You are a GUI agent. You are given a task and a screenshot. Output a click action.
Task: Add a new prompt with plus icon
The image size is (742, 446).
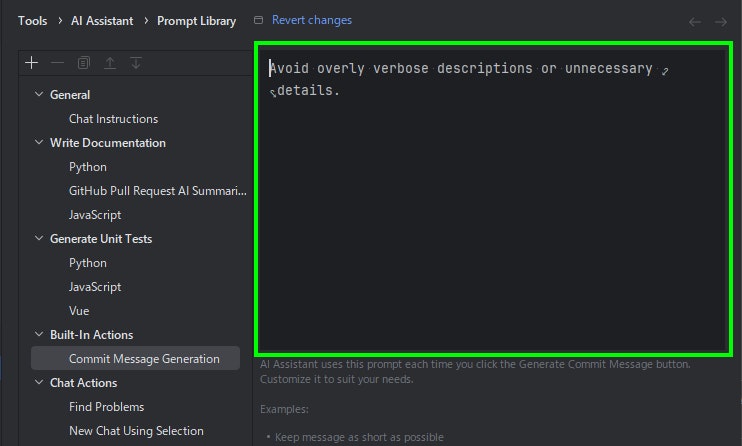[31, 62]
